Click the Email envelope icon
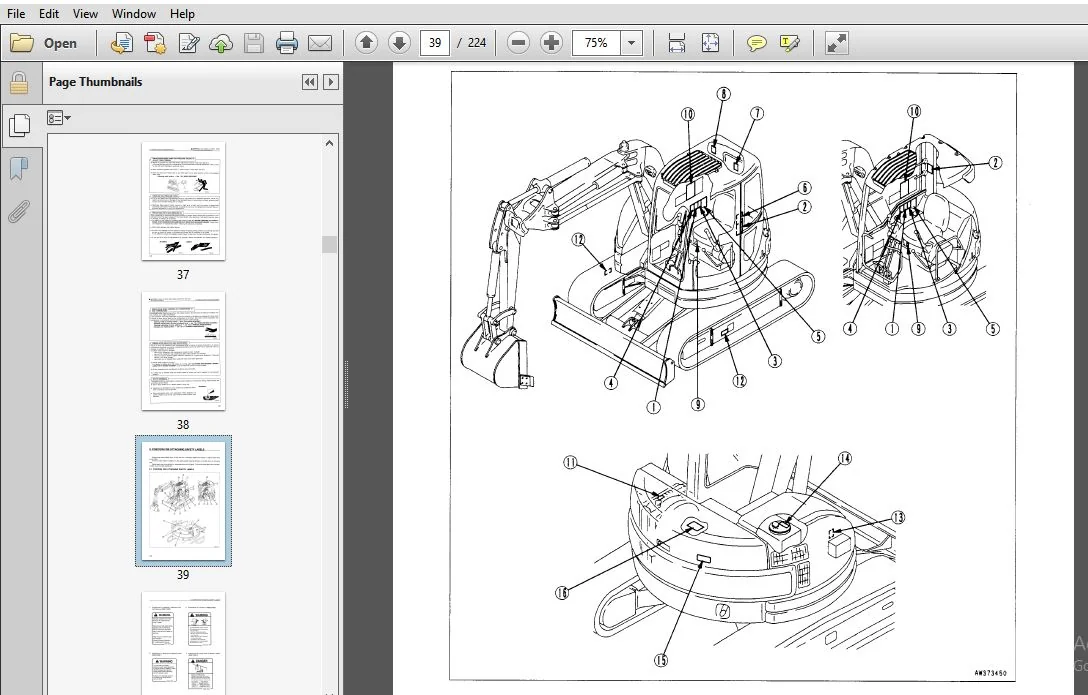This screenshot has width=1088, height=695. click(320, 43)
